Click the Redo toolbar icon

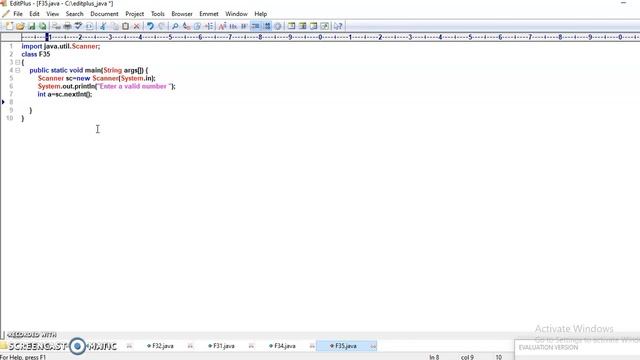tap(162, 26)
